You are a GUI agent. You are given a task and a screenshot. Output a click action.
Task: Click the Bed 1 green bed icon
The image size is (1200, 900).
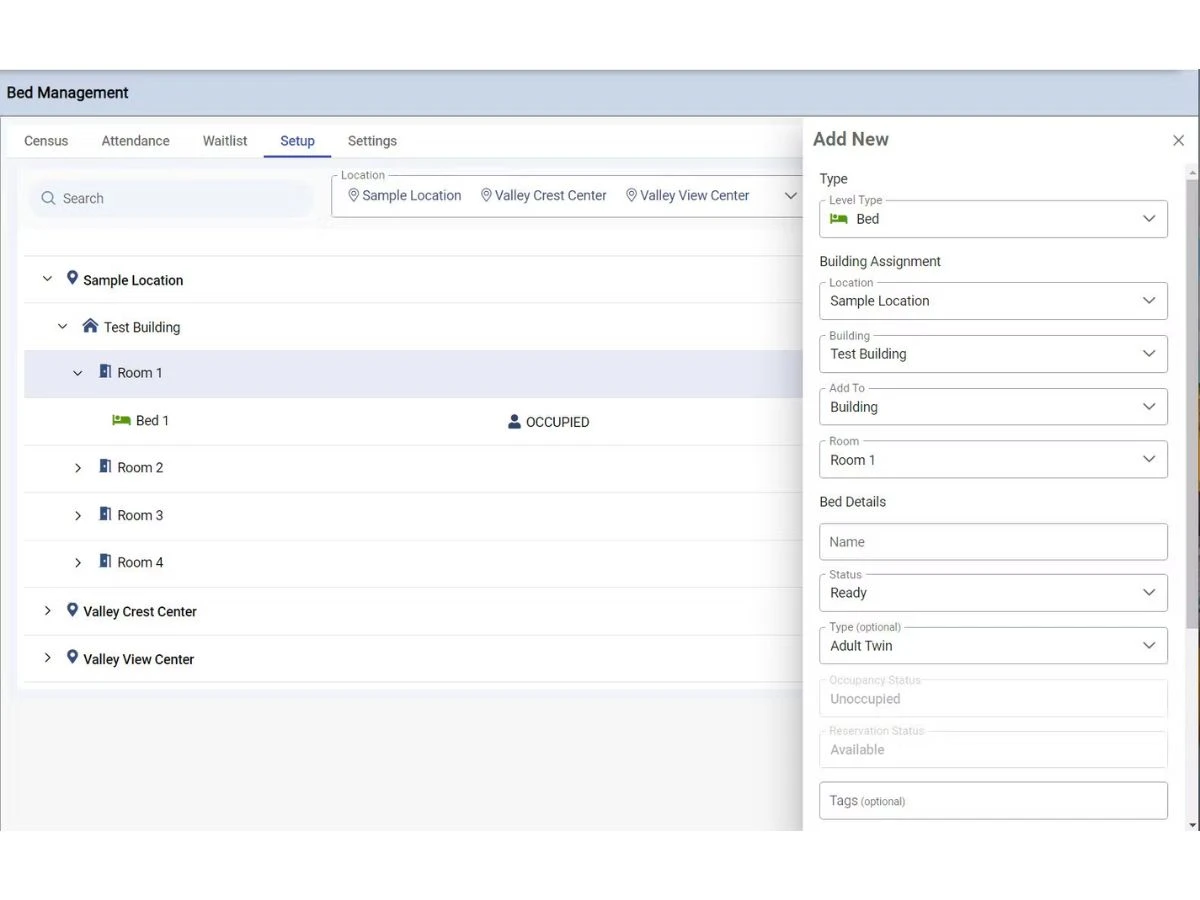(121, 420)
